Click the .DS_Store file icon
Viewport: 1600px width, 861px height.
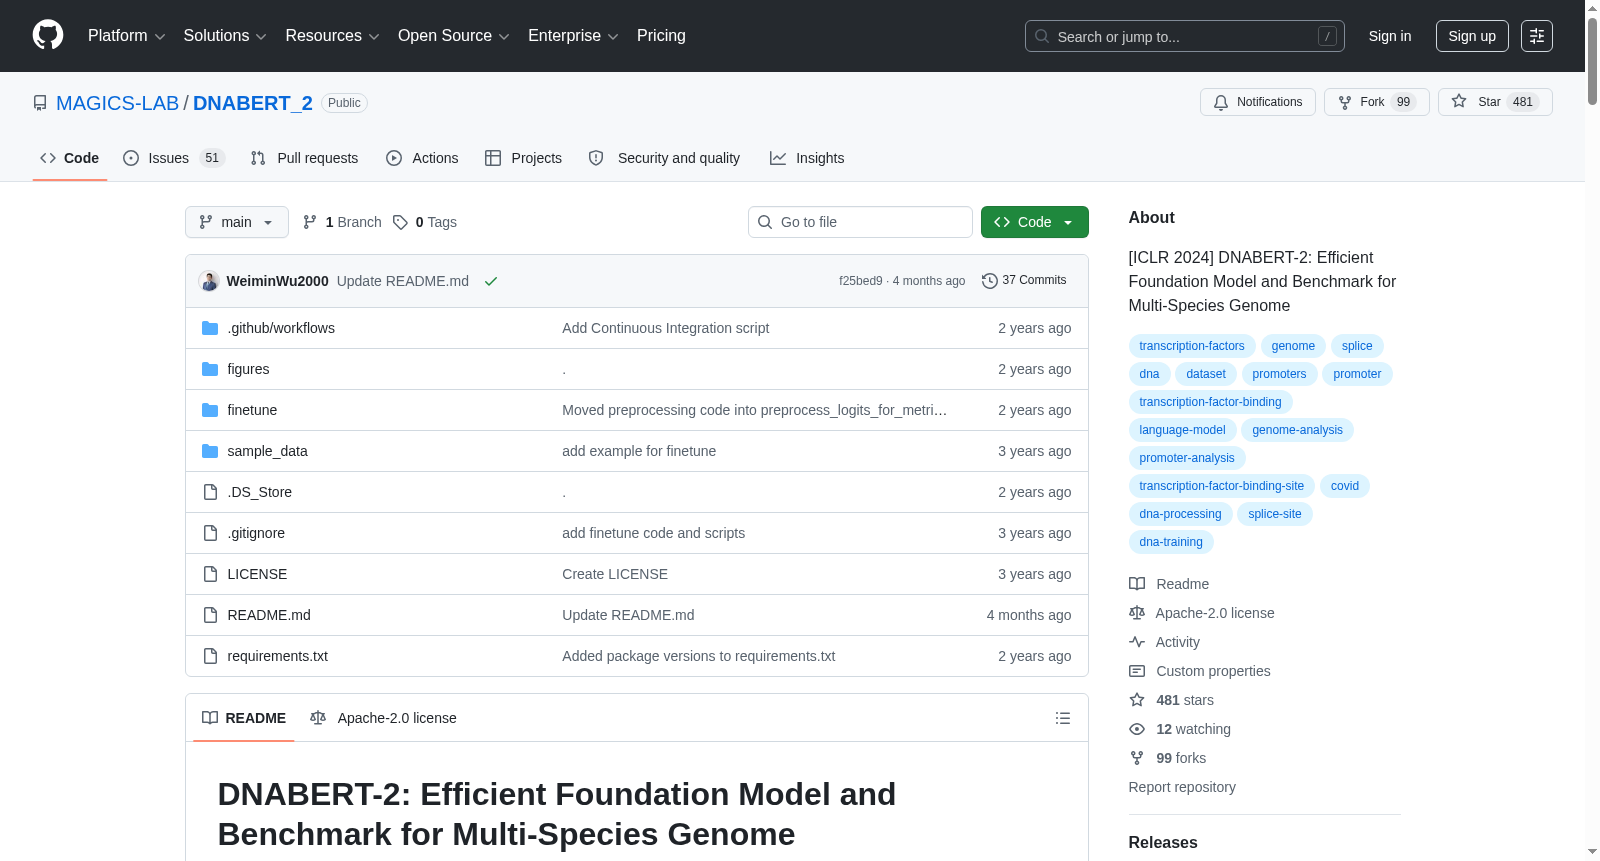tap(210, 492)
